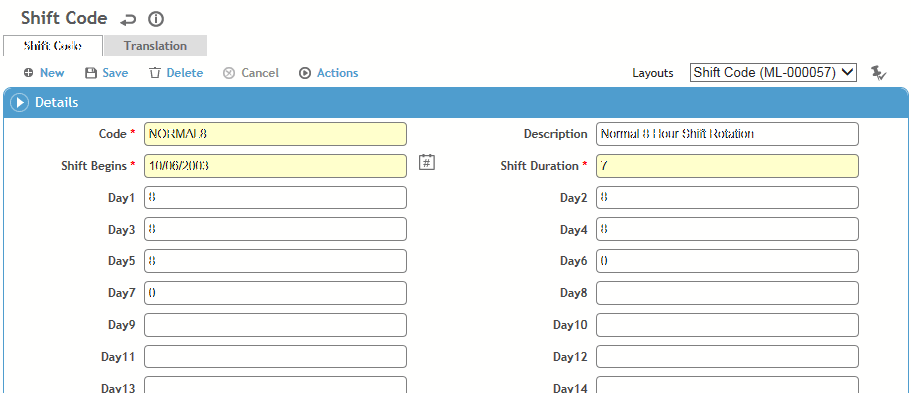
Task: Click the Delete button label
Action: (x=185, y=73)
